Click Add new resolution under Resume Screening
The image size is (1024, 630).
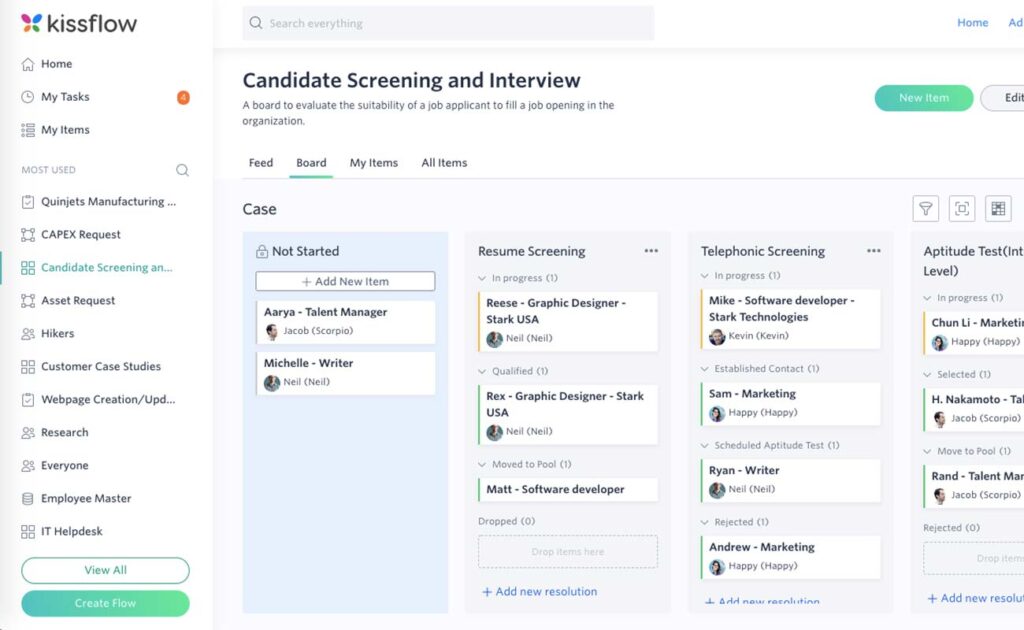tap(540, 592)
